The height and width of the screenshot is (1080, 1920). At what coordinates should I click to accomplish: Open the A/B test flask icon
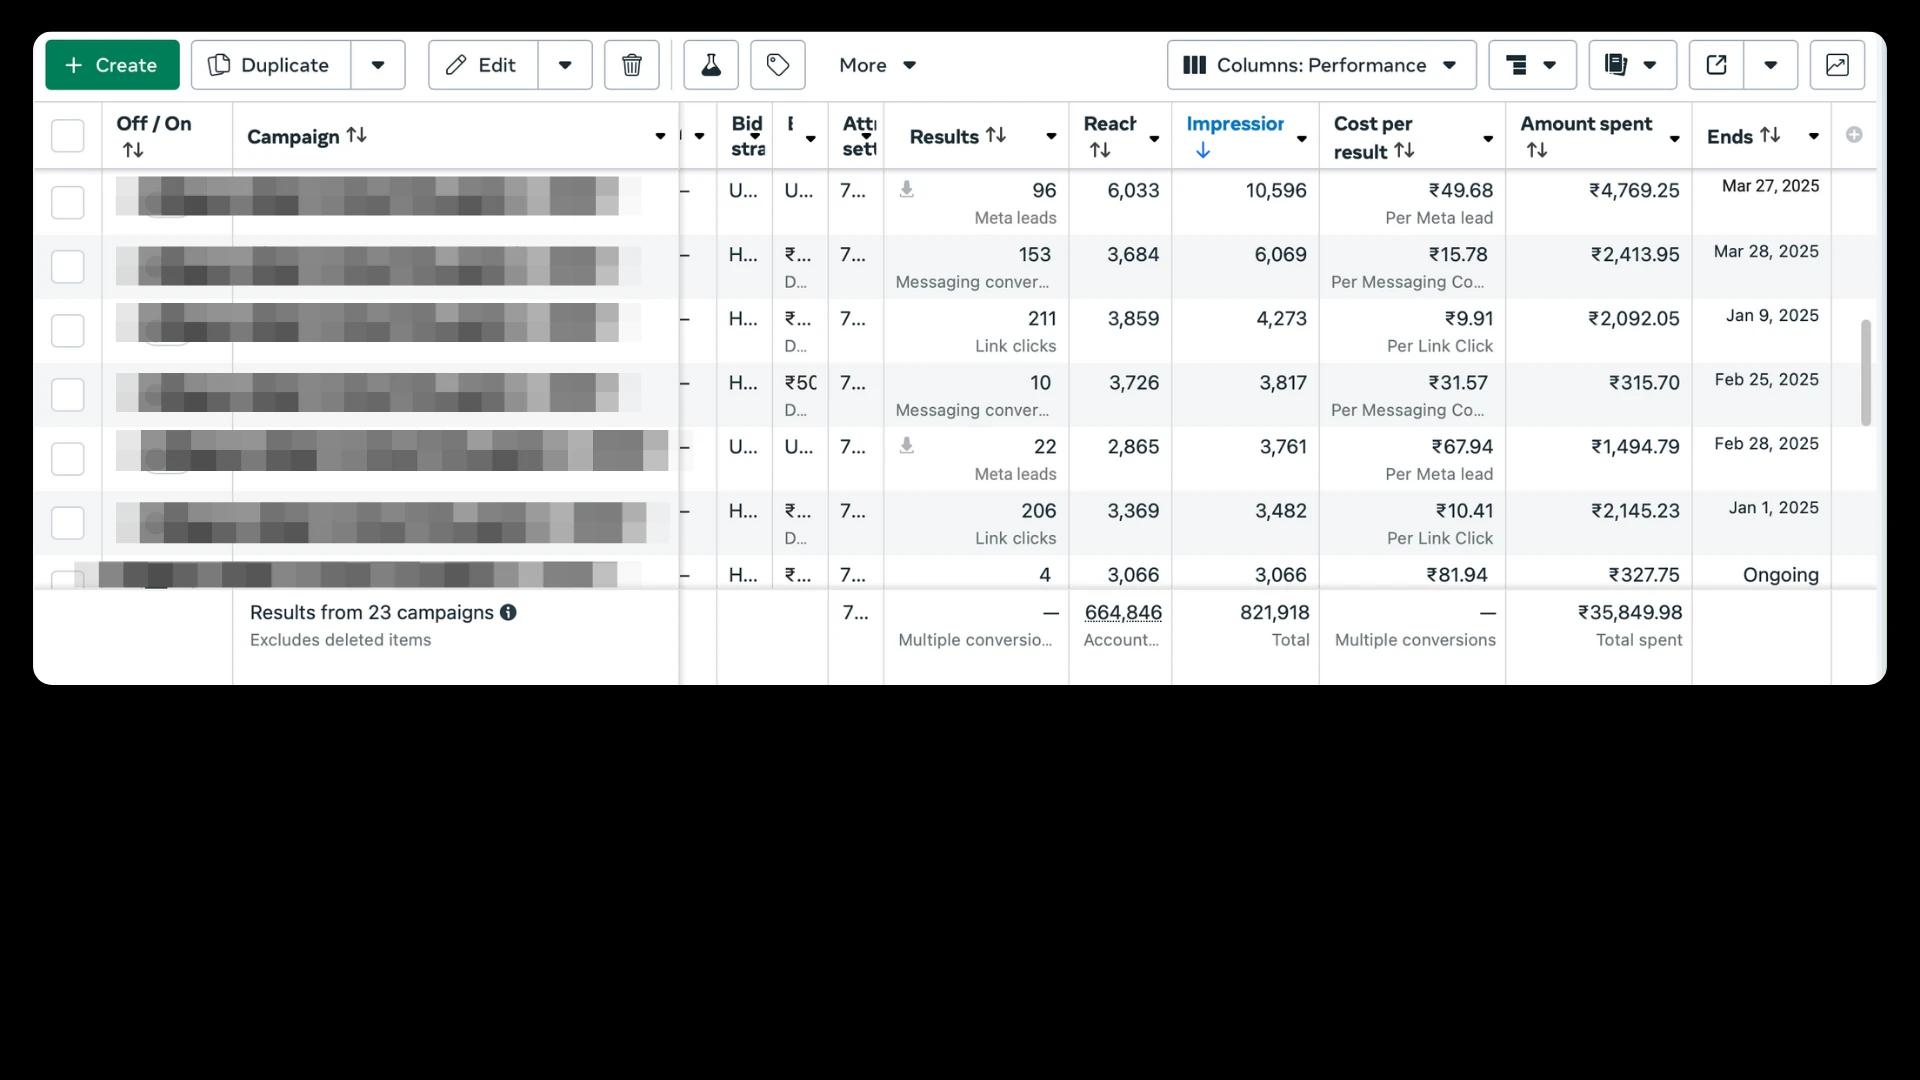[710, 65]
